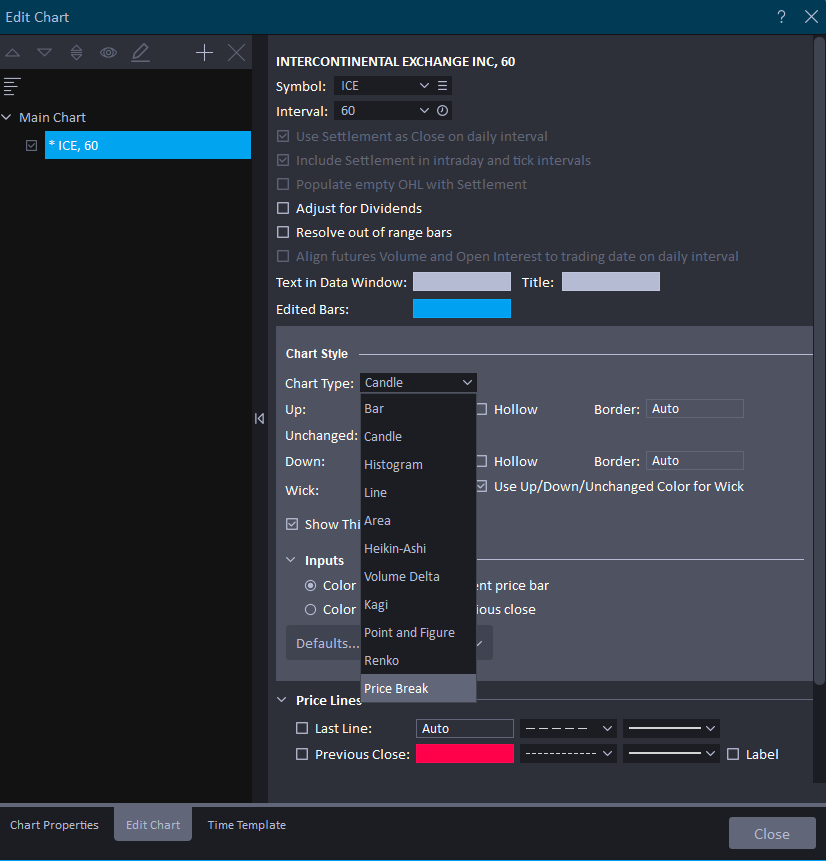Click the vertical scrollbar thumb

coord(819,361)
